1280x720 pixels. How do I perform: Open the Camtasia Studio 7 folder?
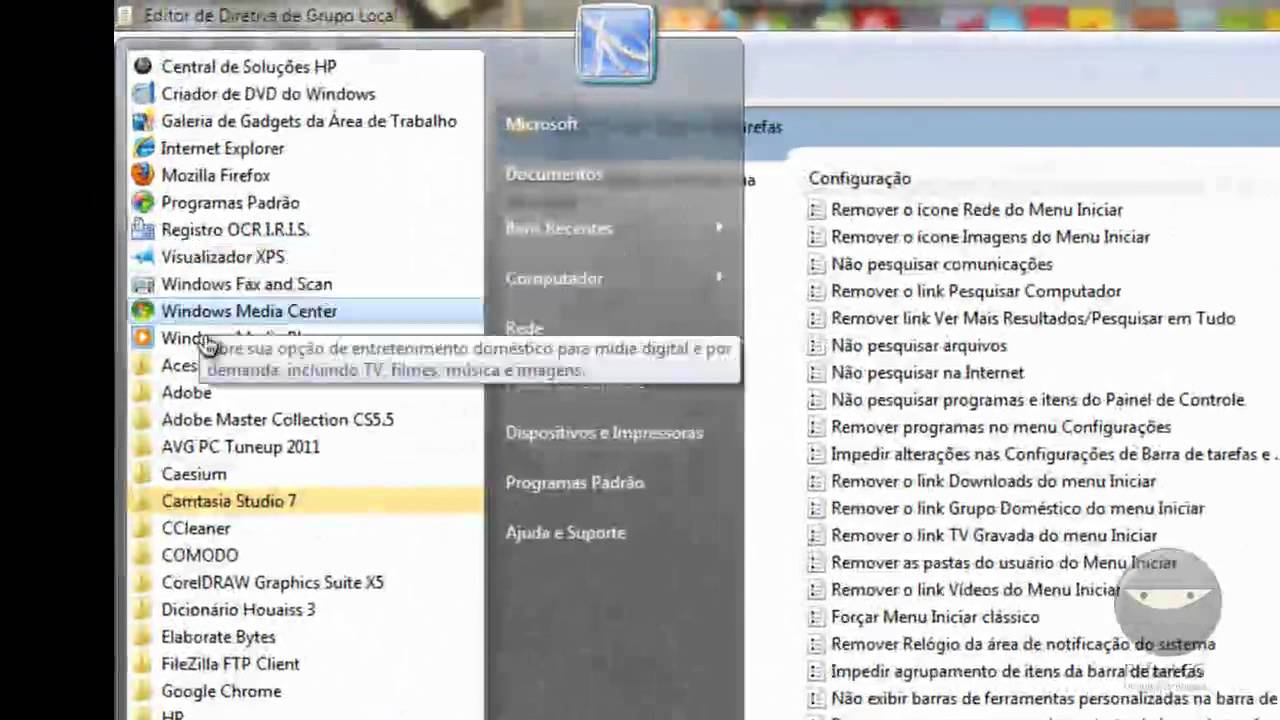point(306,501)
